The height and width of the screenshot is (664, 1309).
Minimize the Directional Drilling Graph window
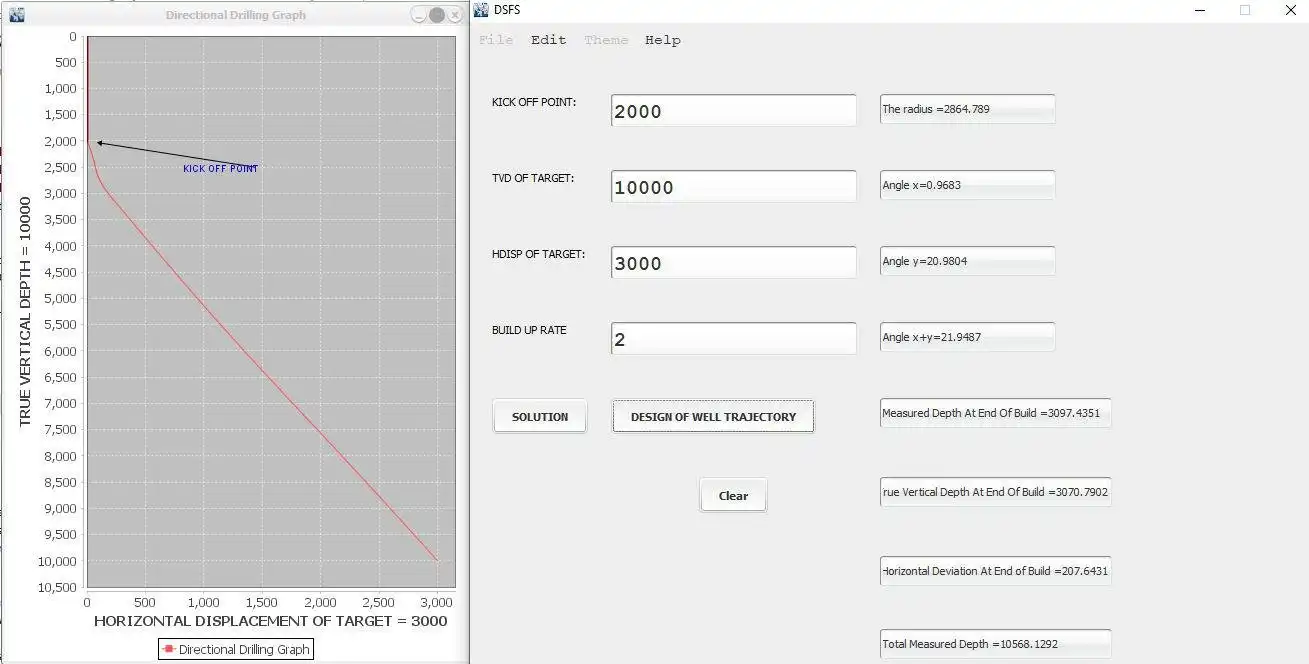click(420, 15)
